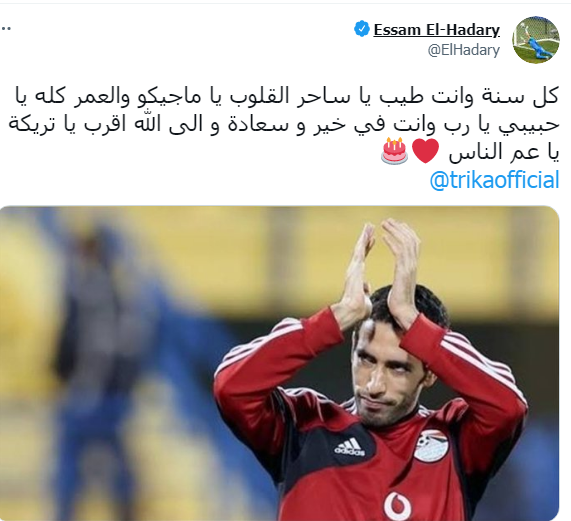This screenshot has height=521, width=571.
Task: Click the blue verified badge beside Essam El-Hadary
Action: coord(362,29)
